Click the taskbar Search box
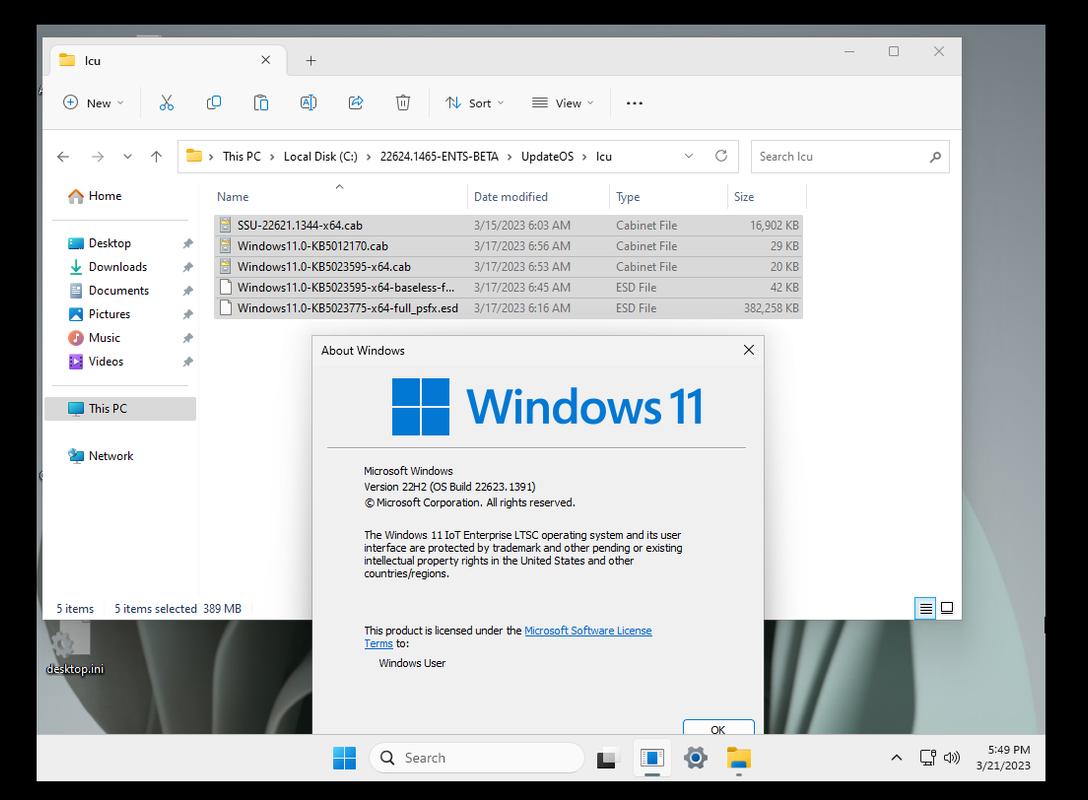This screenshot has height=800, width=1088. pos(477,758)
